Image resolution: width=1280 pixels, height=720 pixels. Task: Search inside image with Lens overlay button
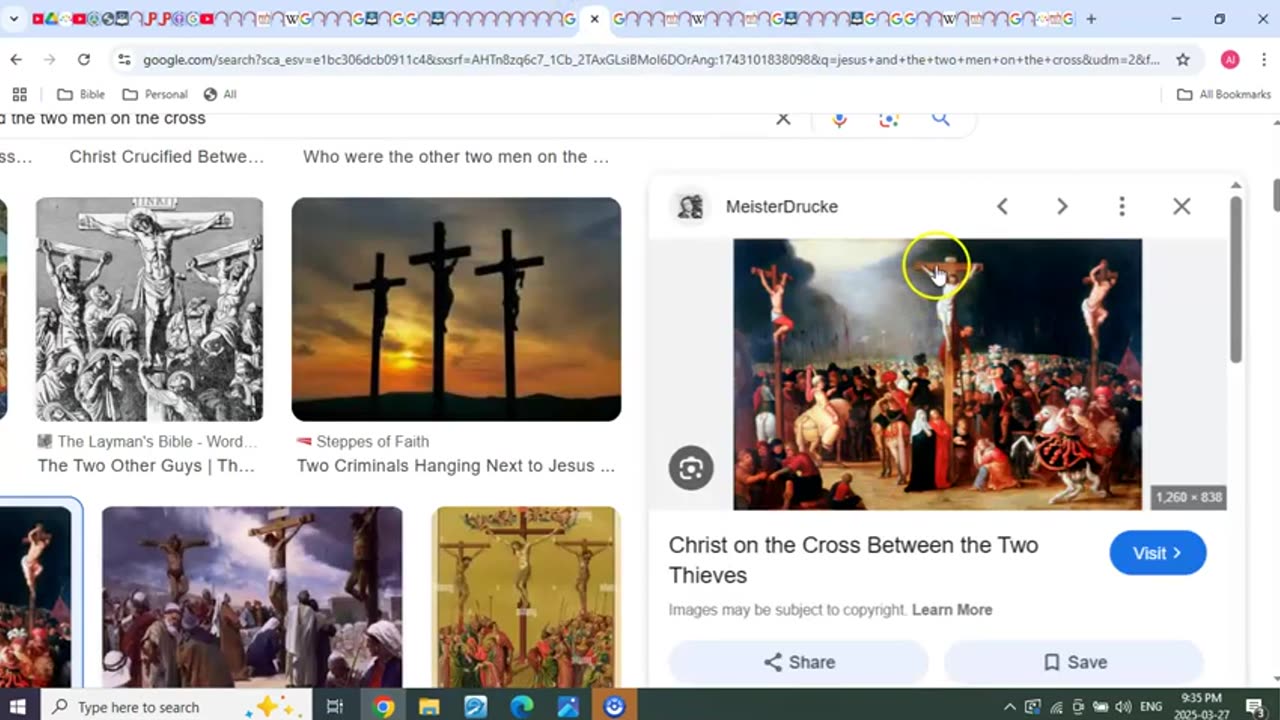[x=691, y=468]
